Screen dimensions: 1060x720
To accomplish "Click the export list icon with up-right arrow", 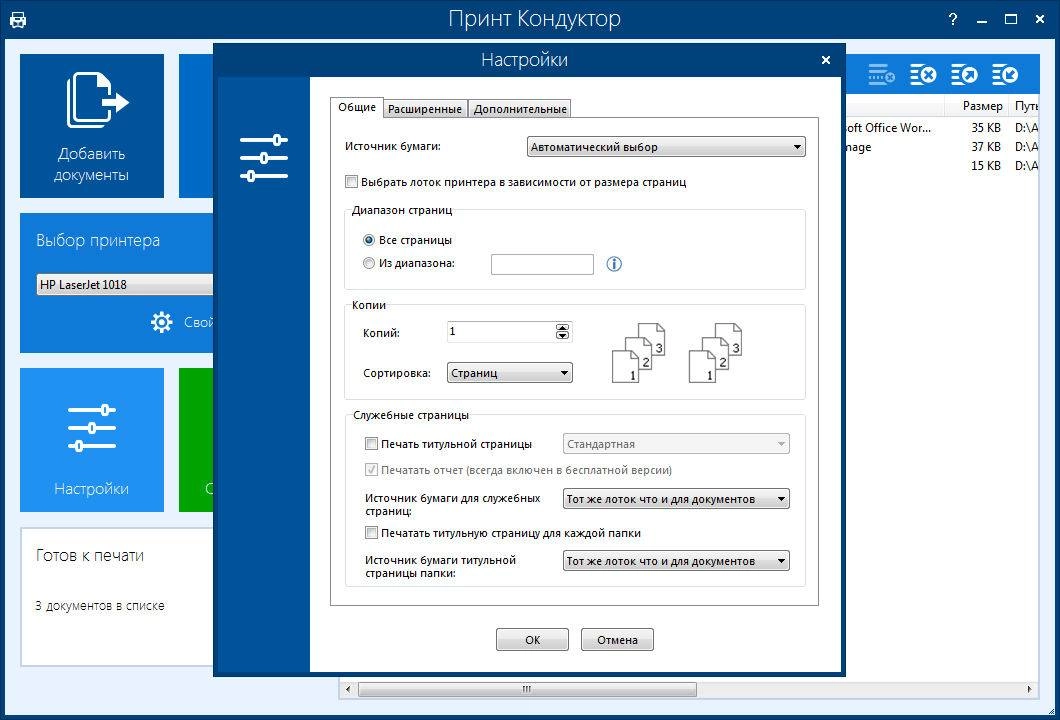I will pyautogui.click(x=964, y=74).
